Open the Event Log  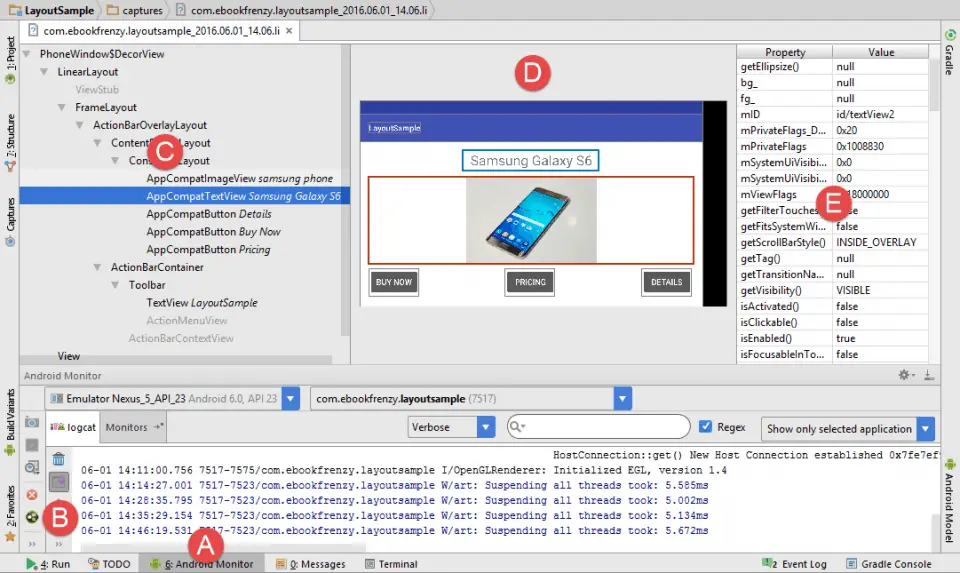pyautogui.click(x=797, y=564)
